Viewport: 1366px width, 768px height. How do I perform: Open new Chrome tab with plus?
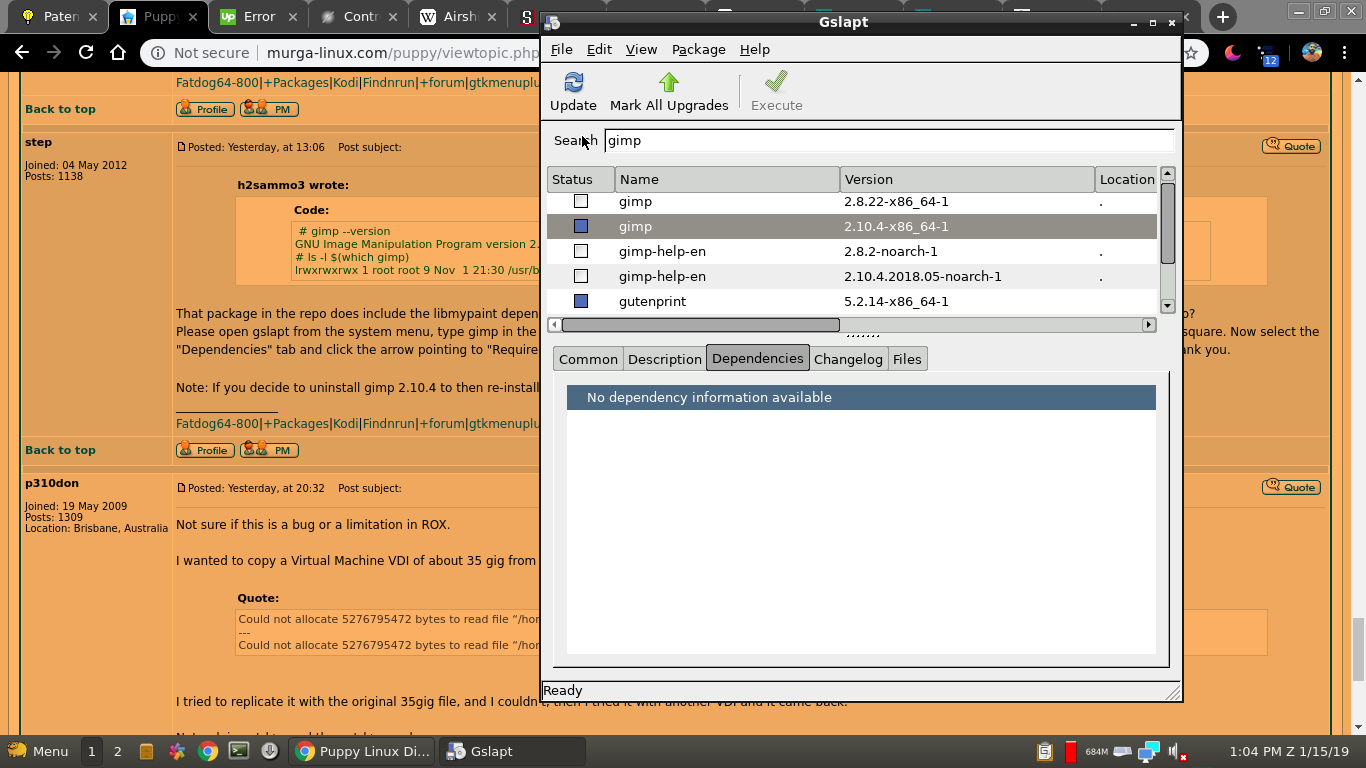point(1222,17)
